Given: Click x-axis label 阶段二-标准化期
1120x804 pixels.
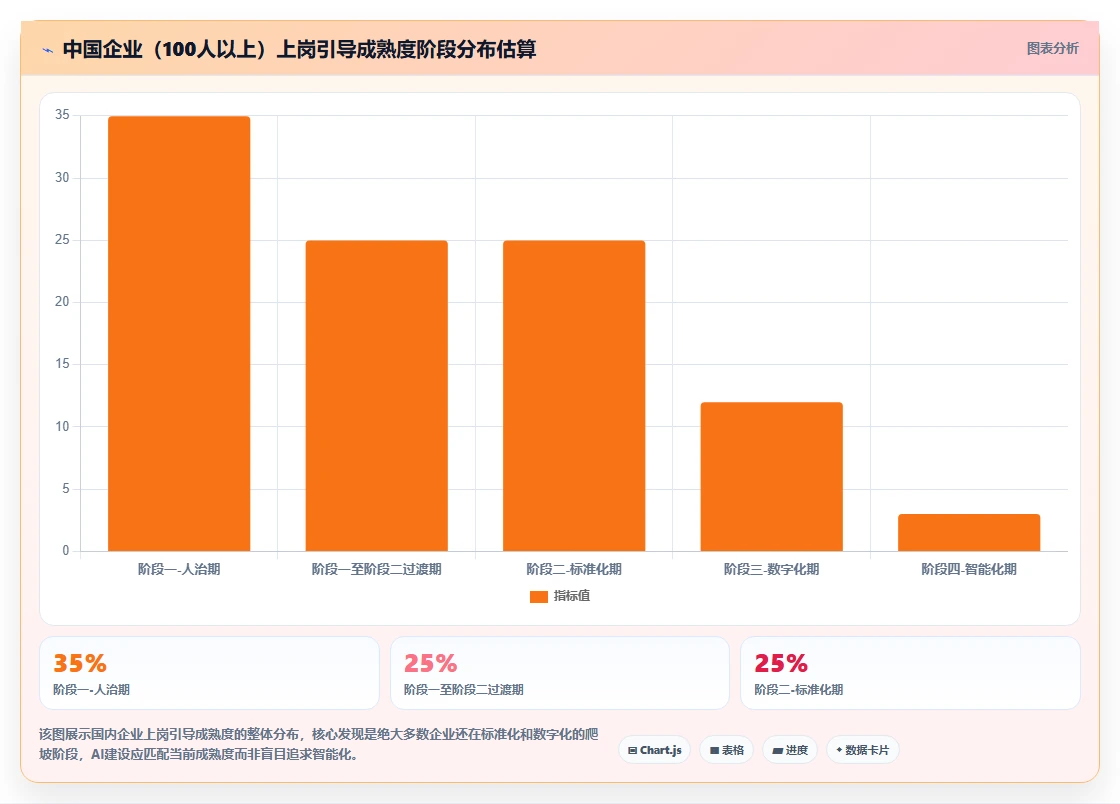Looking at the screenshot, I should [x=574, y=569].
